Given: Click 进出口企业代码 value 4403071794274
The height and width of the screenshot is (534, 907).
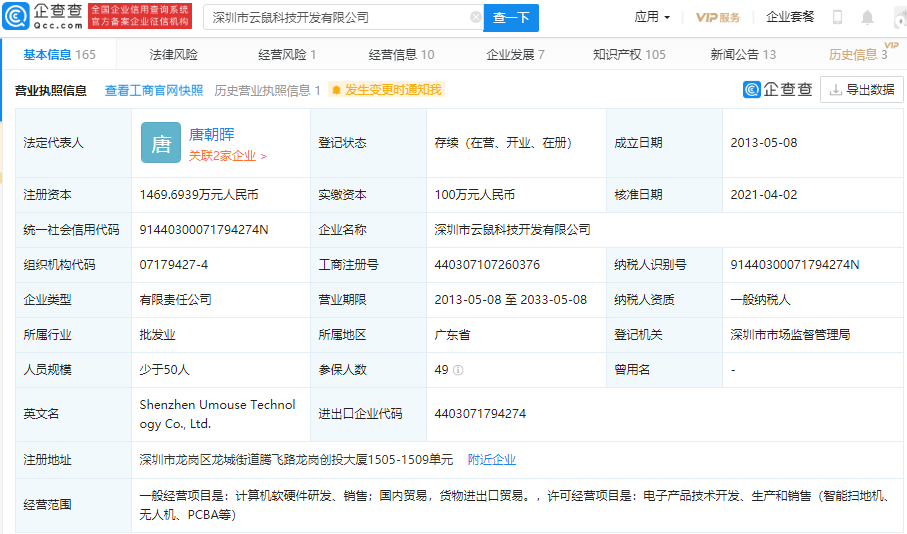Looking at the screenshot, I should (480, 414).
